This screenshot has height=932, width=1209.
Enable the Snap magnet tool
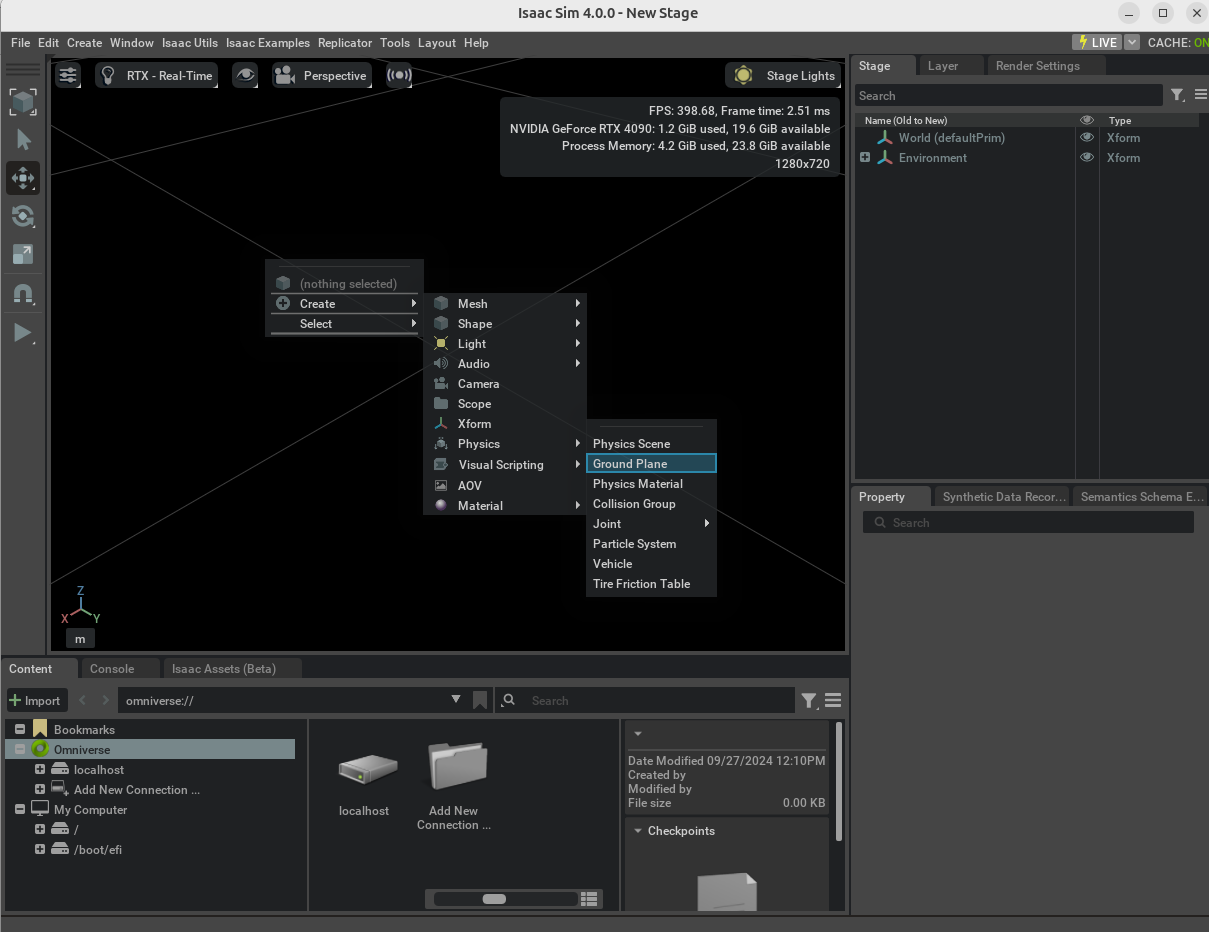click(x=22, y=292)
